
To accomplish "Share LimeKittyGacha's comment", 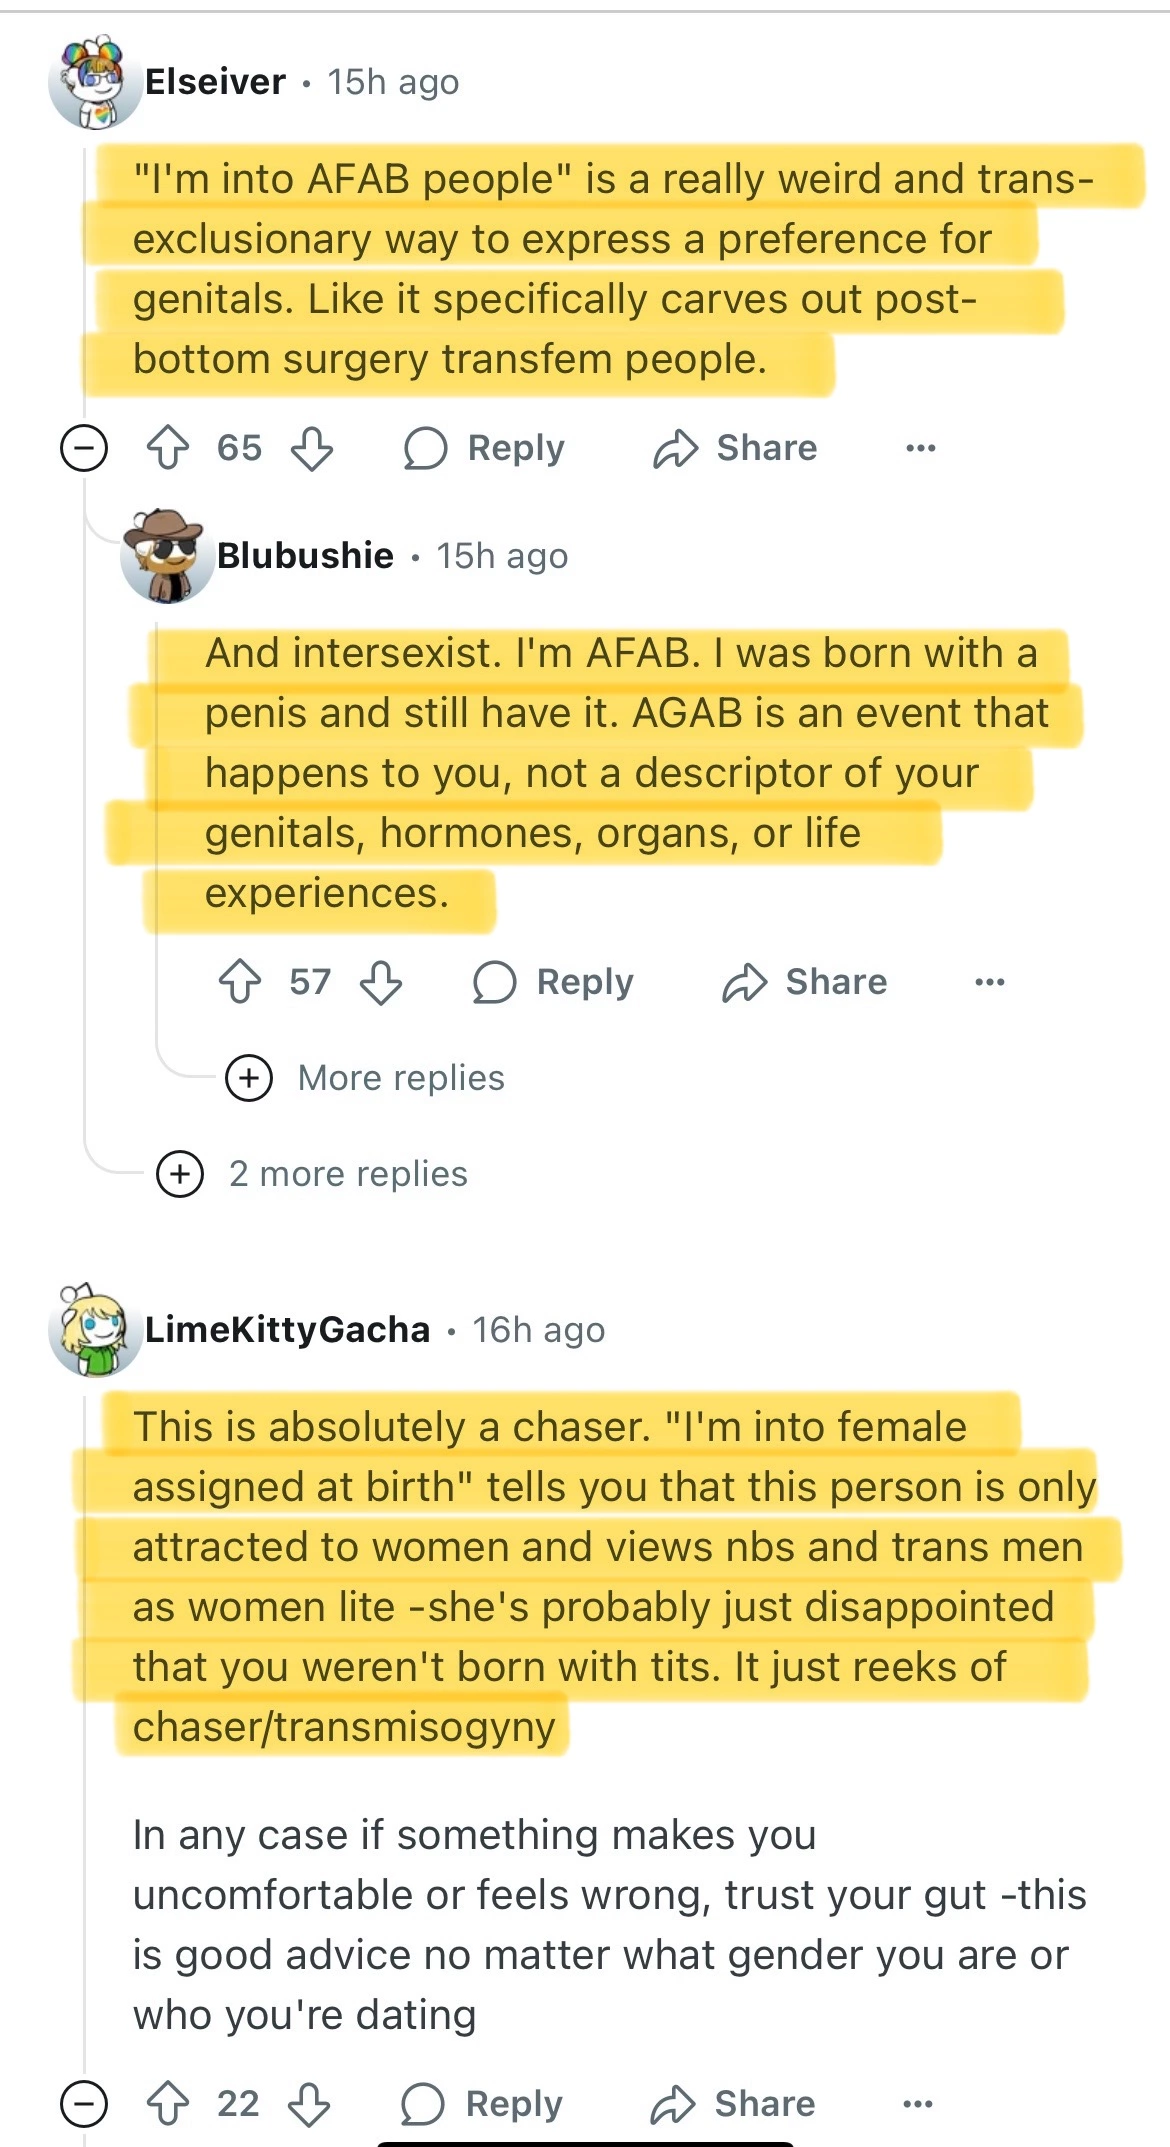I will (x=733, y=2103).
